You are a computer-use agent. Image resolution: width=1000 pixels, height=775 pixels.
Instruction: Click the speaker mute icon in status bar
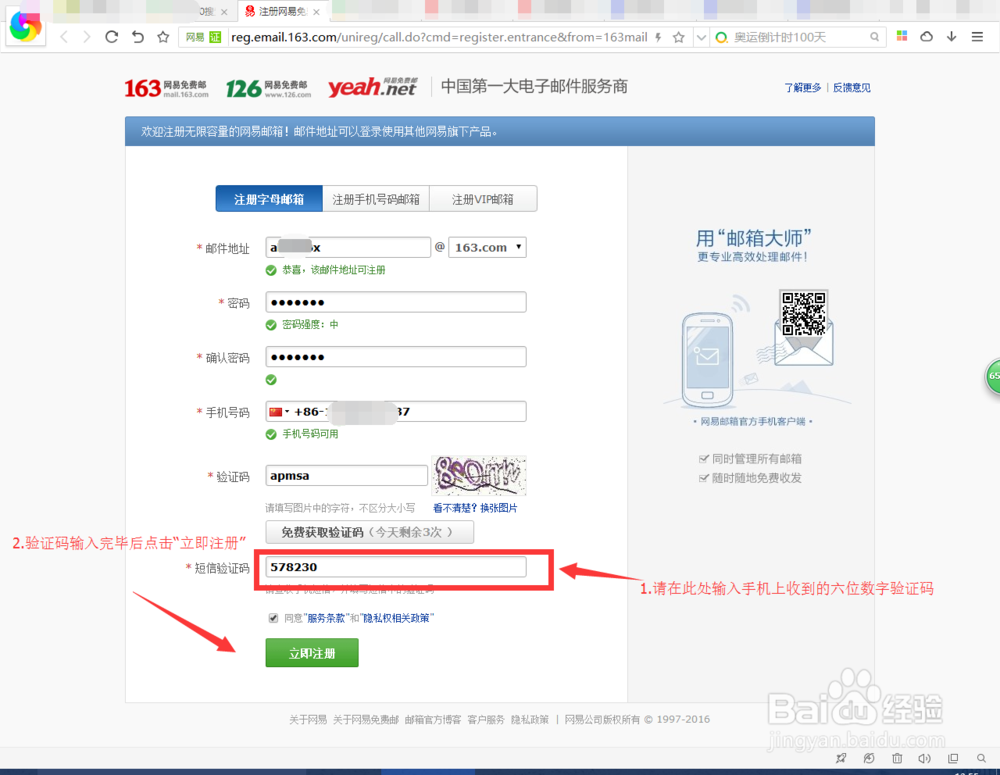click(x=925, y=758)
